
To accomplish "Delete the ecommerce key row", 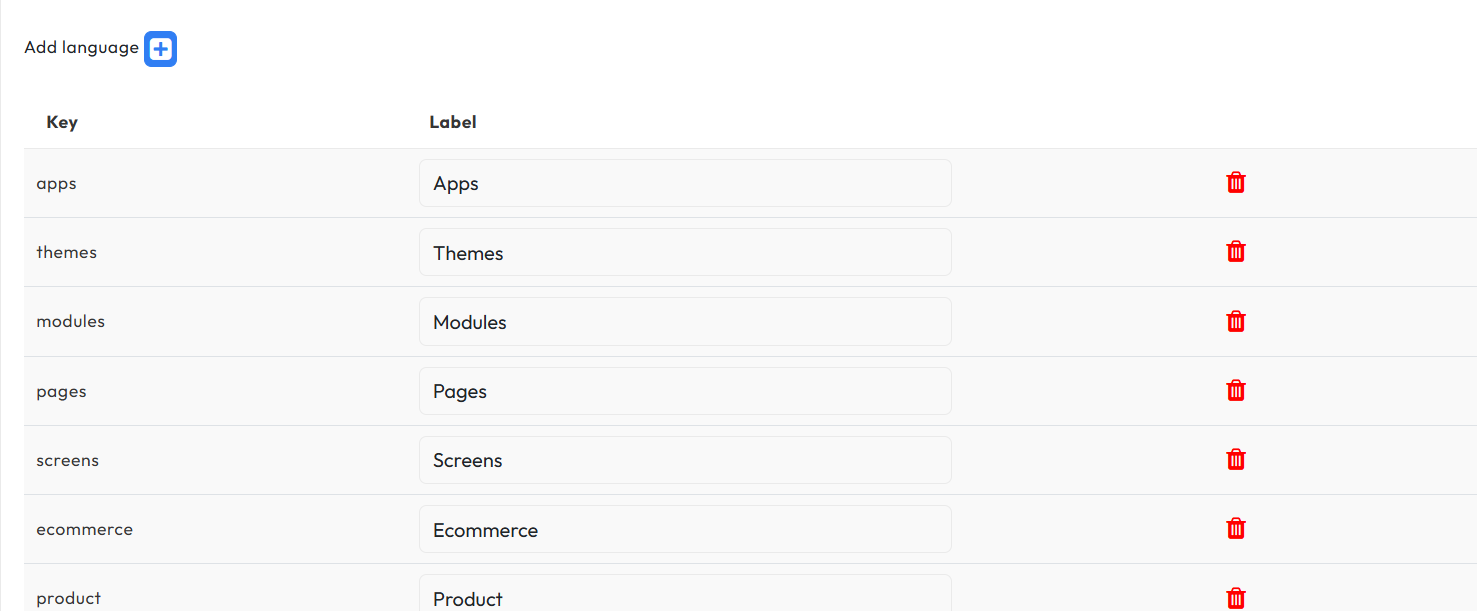I will [x=1236, y=528].
